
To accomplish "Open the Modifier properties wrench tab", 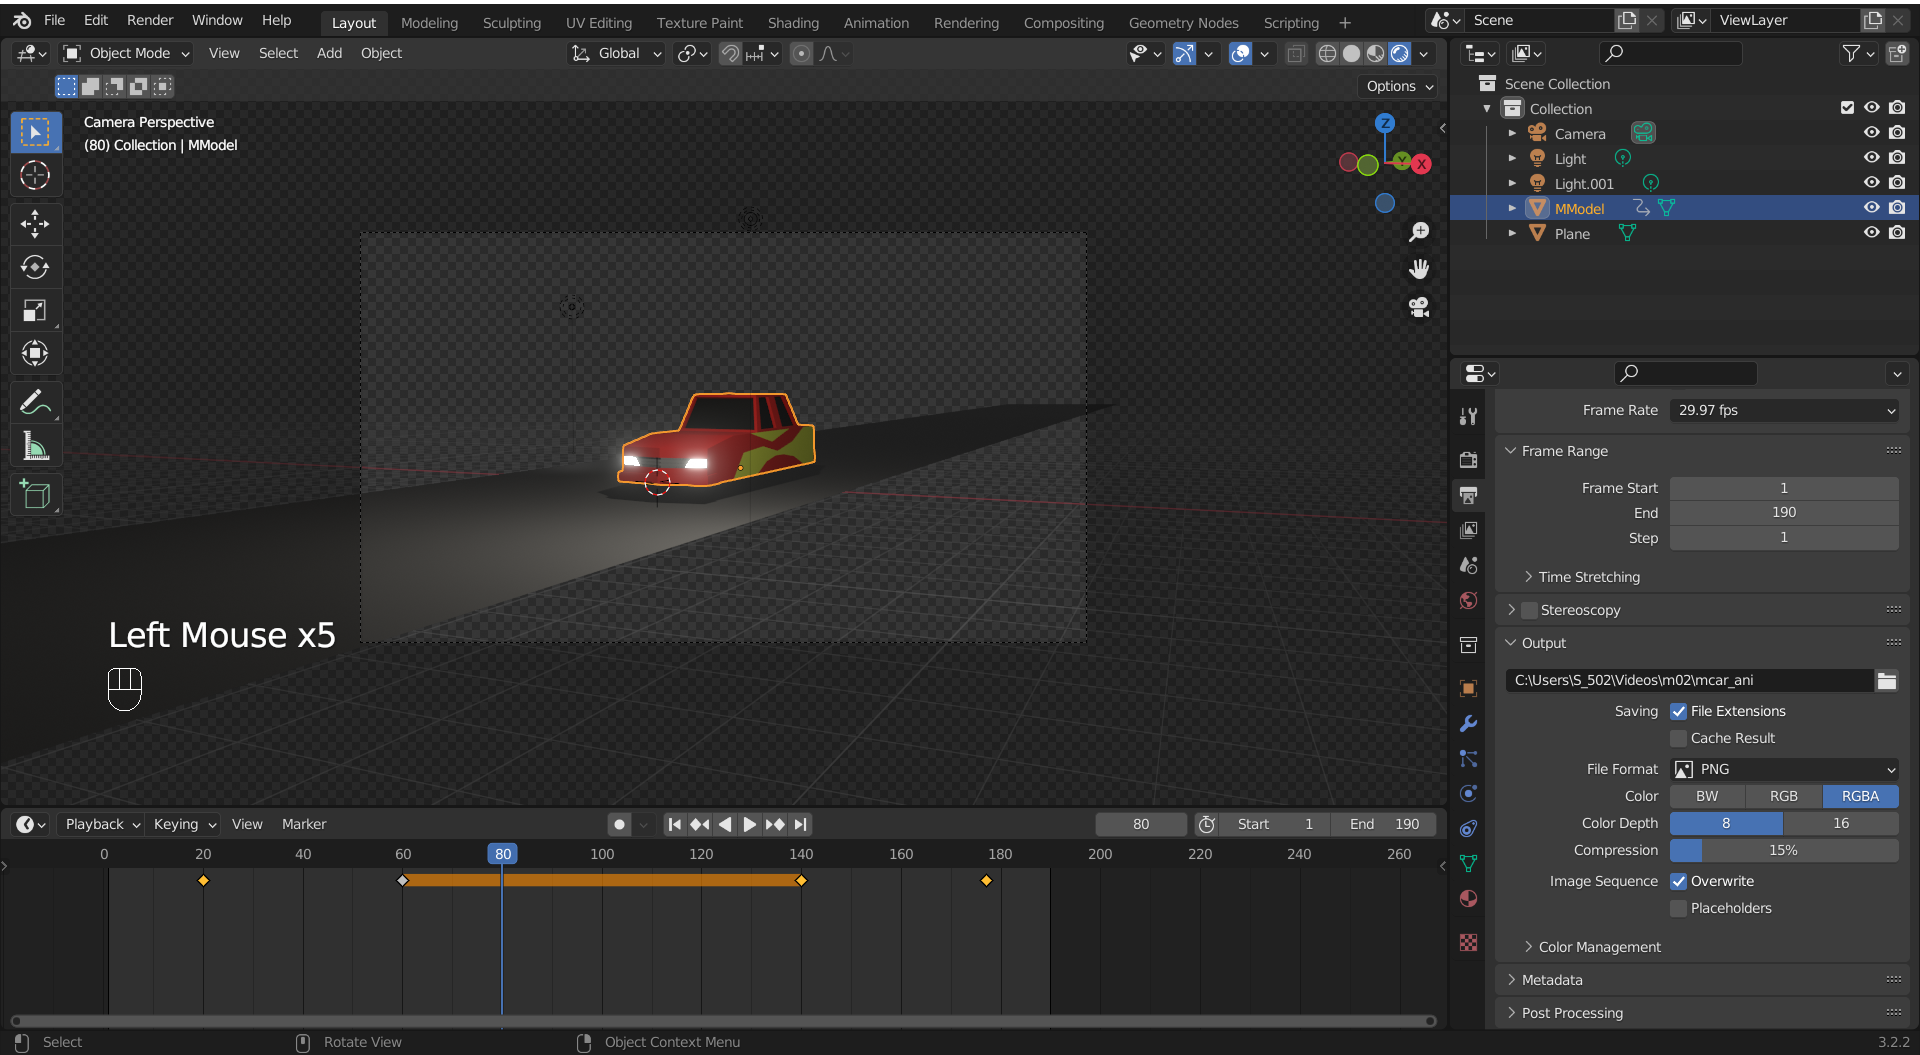I will click(1468, 724).
